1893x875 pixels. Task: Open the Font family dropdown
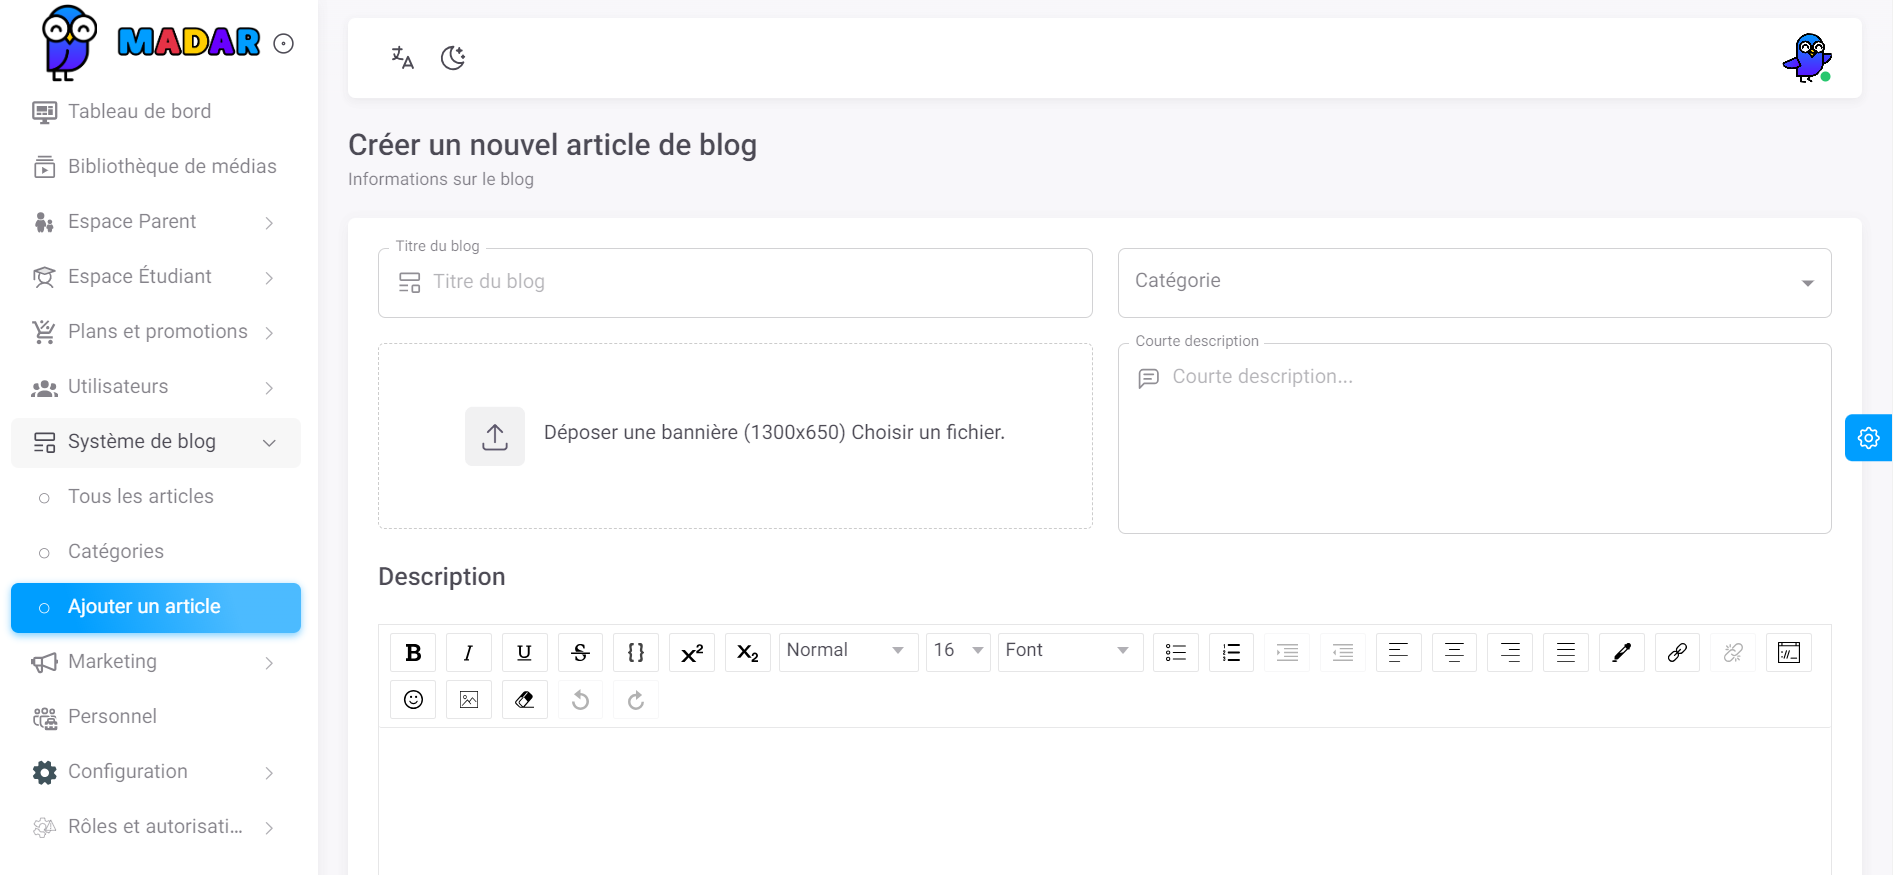[1069, 651]
